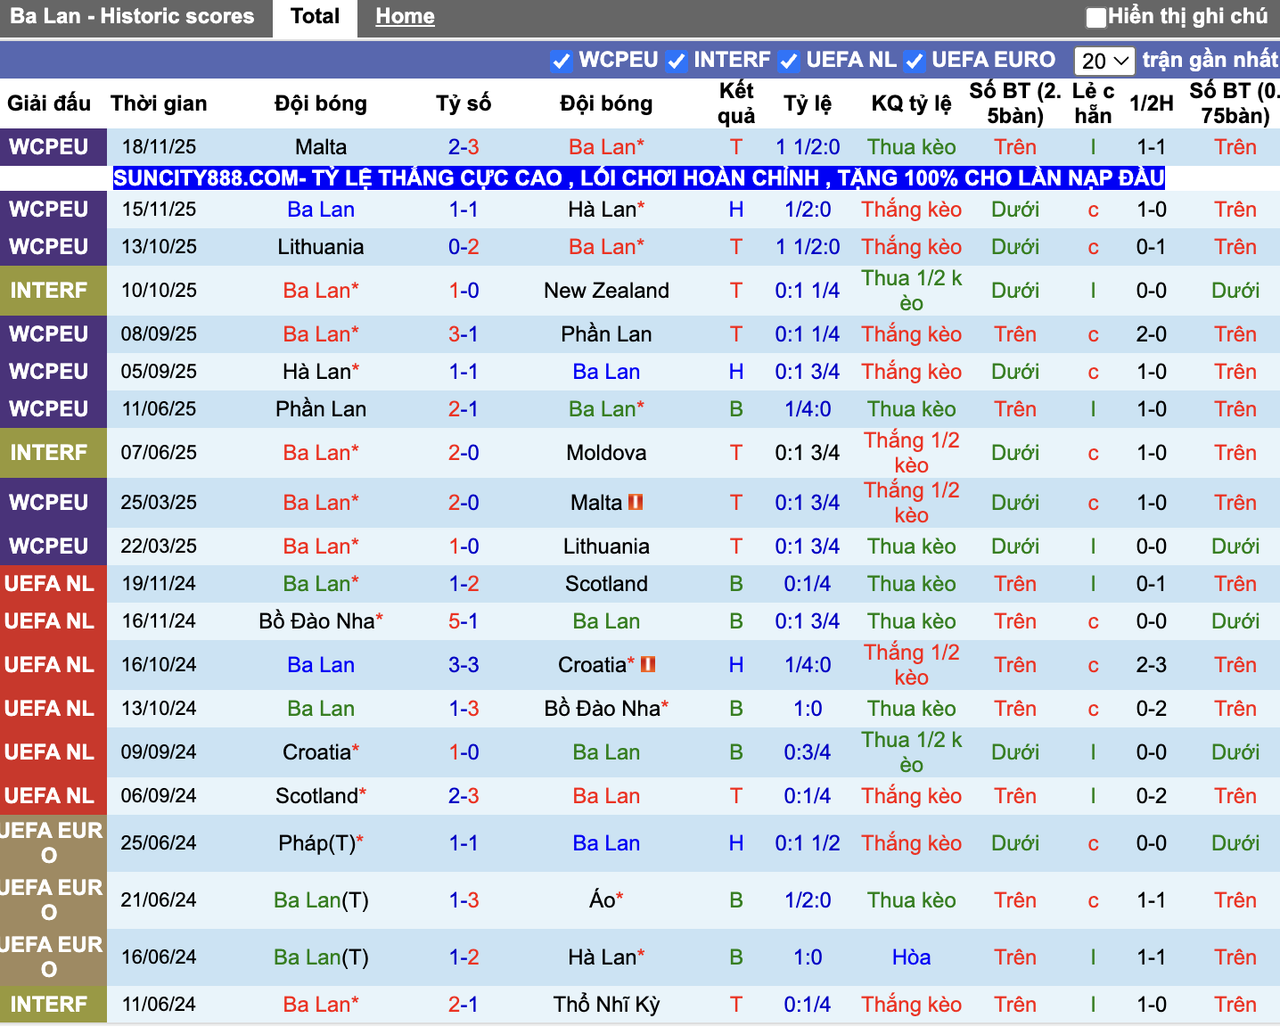Viewport: 1280px width, 1027px height.
Task: Click INTERF label on 11/06/24
Action: coord(49,1004)
